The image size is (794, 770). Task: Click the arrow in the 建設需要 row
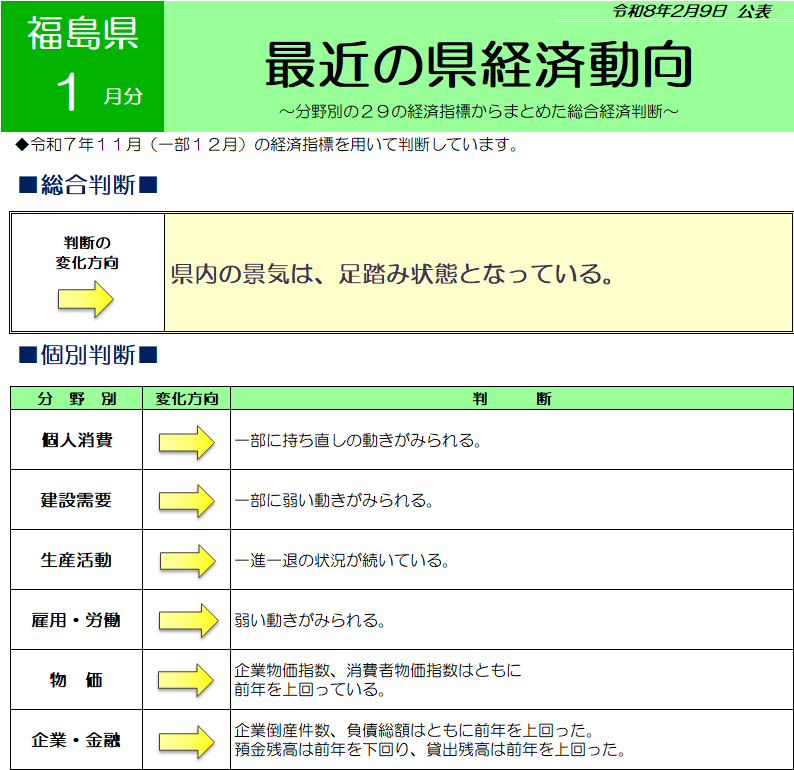click(187, 500)
